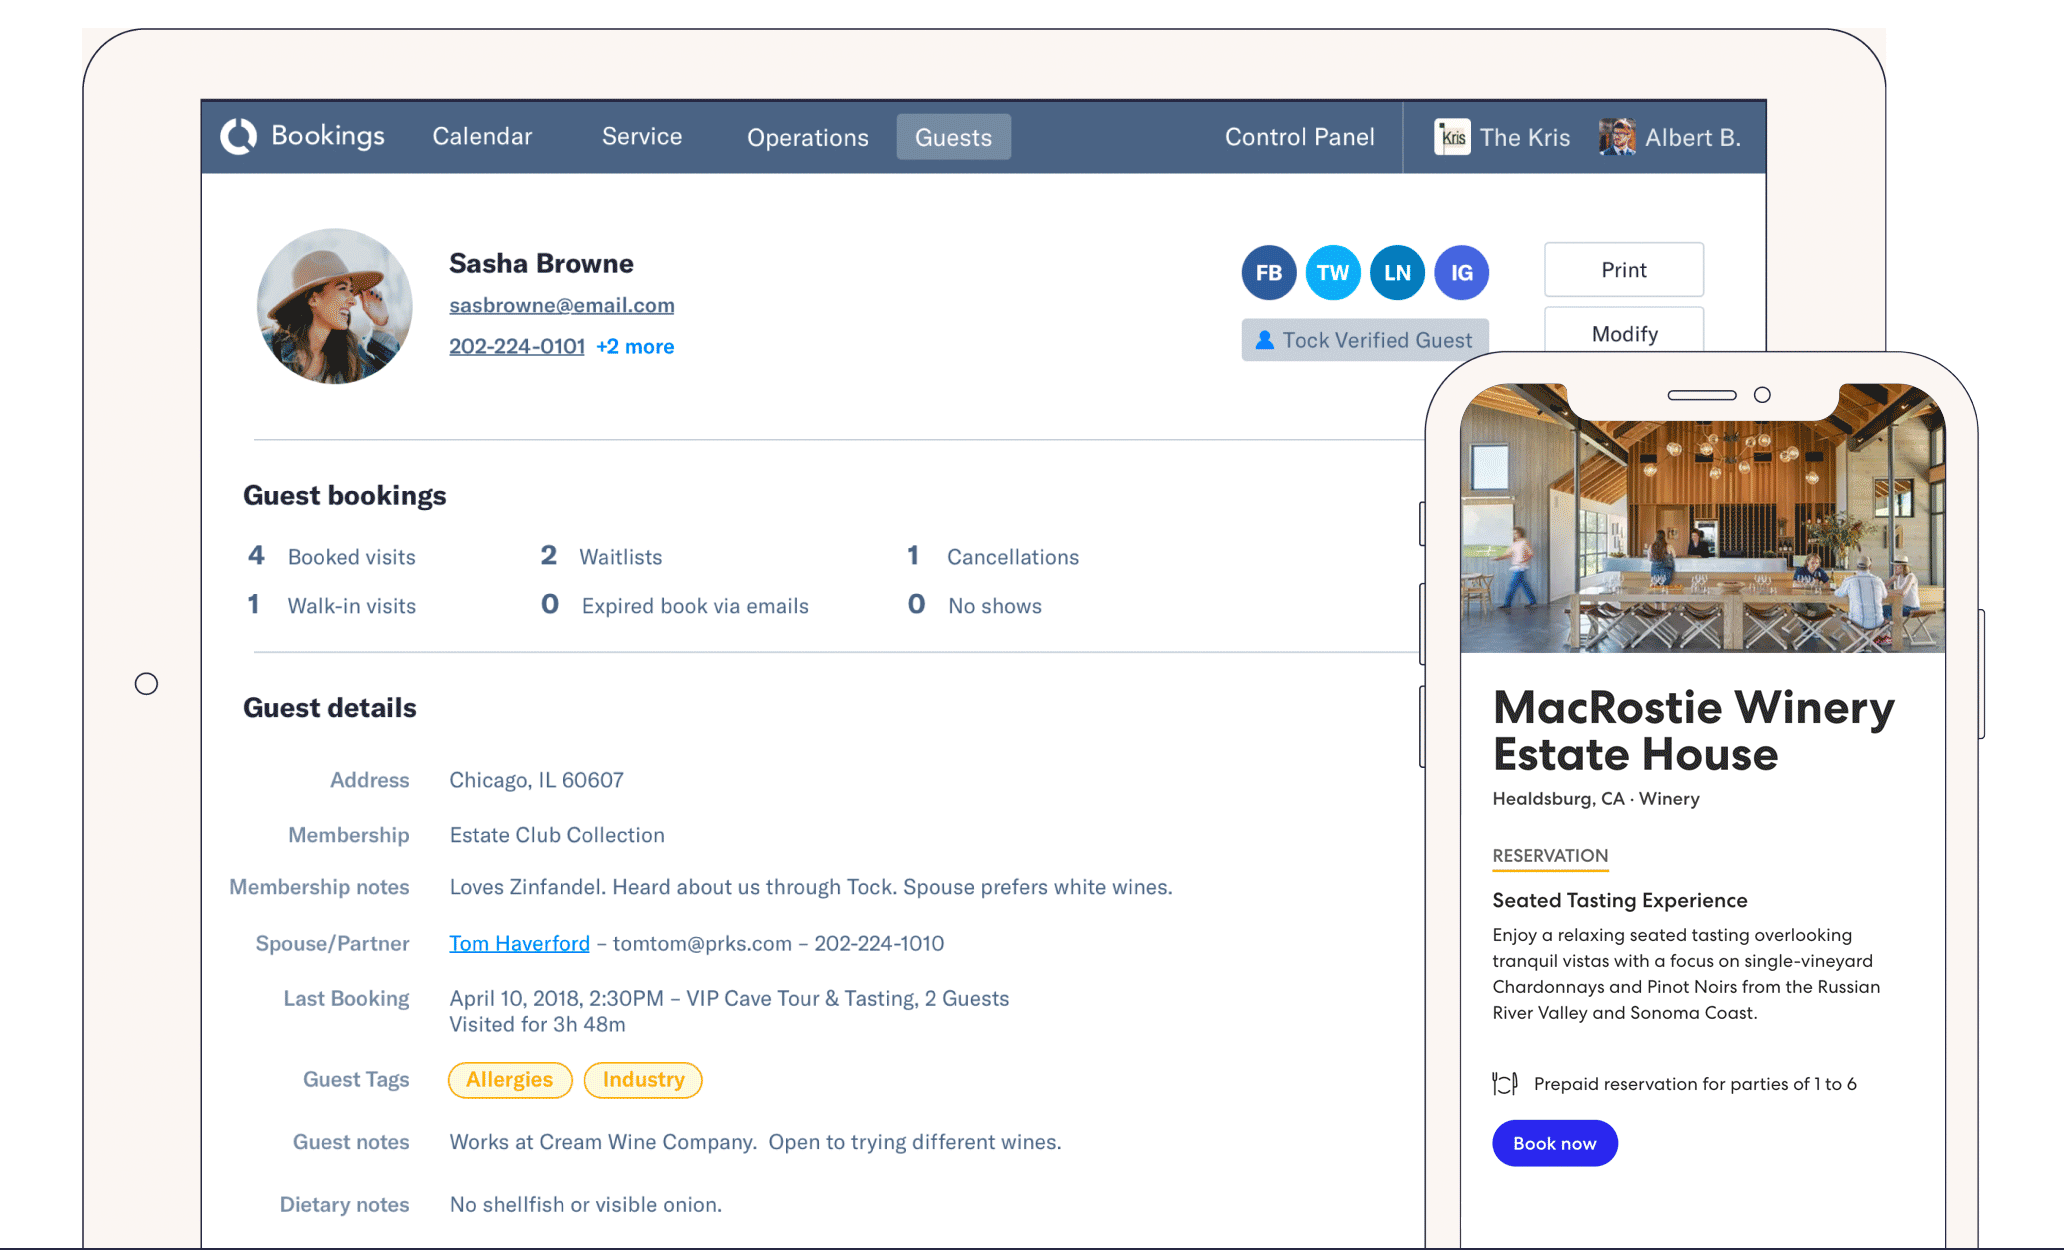This screenshot has height=1250, width=2064.
Task: Click Prepaid reservation for parties text
Action: click(x=1695, y=1084)
